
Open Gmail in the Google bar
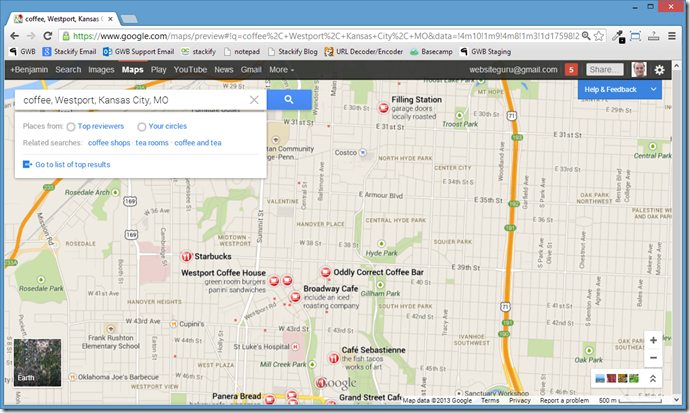(251, 69)
